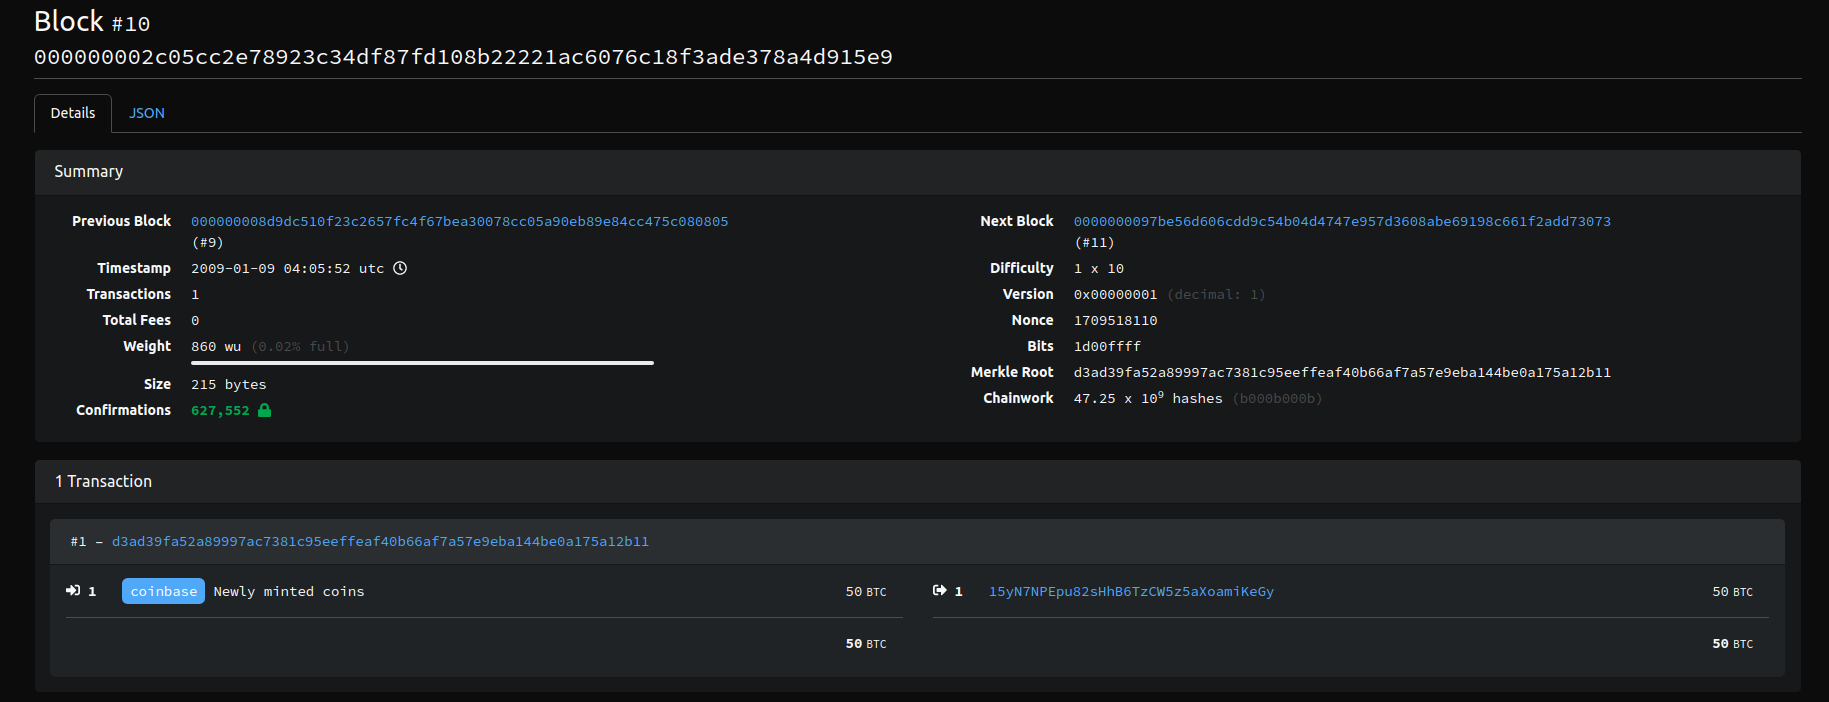Click the 50 BTC amount beside Newly minted coins
This screenshot has width=1829, height=702.
pyautogui.click(x=866, y=592)
